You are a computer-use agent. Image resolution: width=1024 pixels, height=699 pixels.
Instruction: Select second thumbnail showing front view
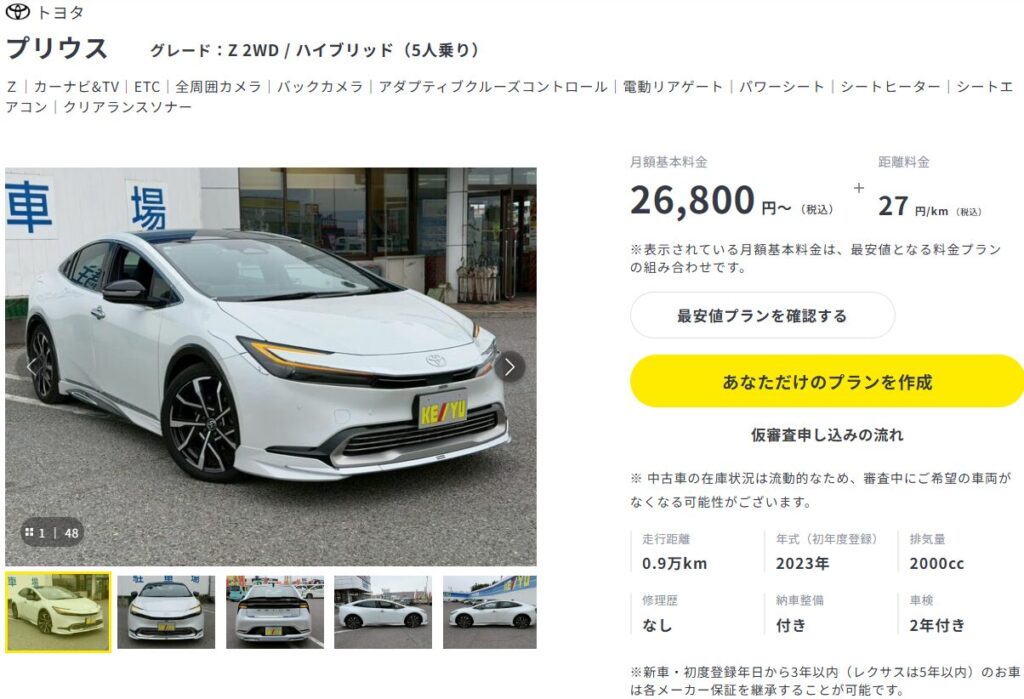pyautogui.click(x=166, y=612)
